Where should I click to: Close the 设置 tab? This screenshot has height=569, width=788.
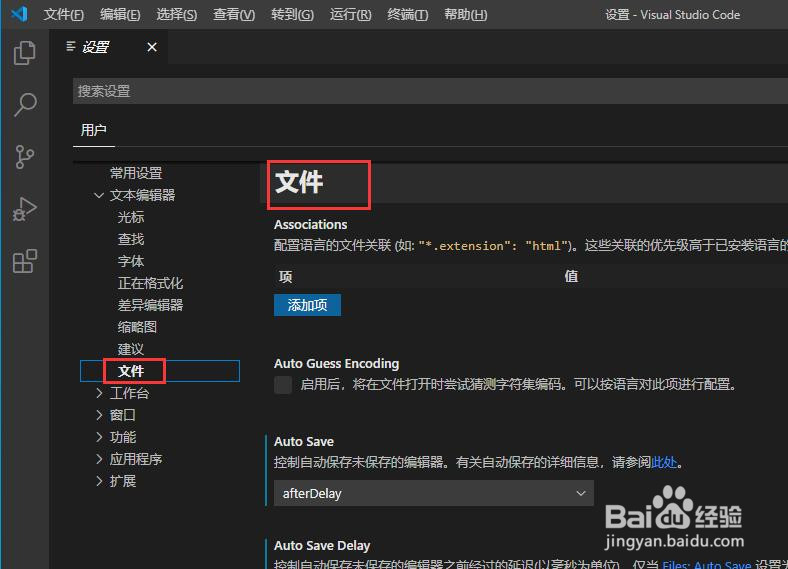point(152,47)
